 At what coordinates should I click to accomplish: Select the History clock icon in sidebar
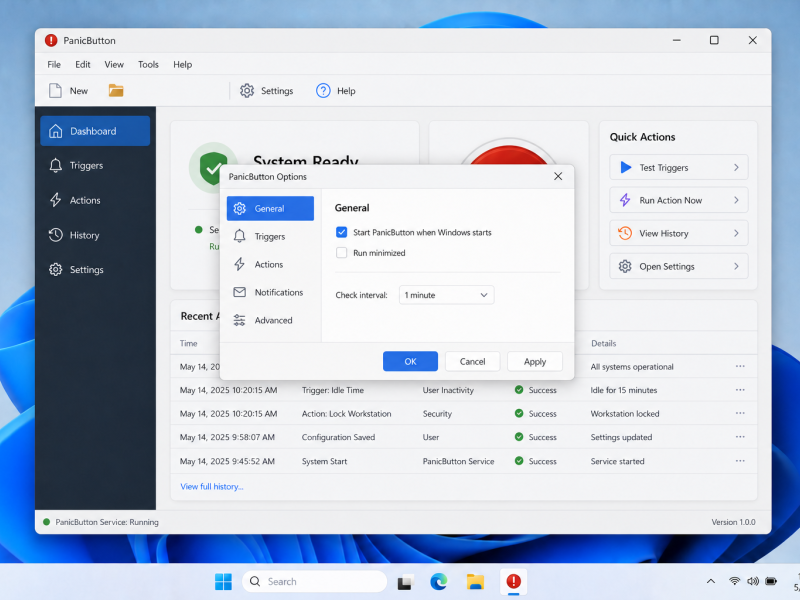[56, 235]
